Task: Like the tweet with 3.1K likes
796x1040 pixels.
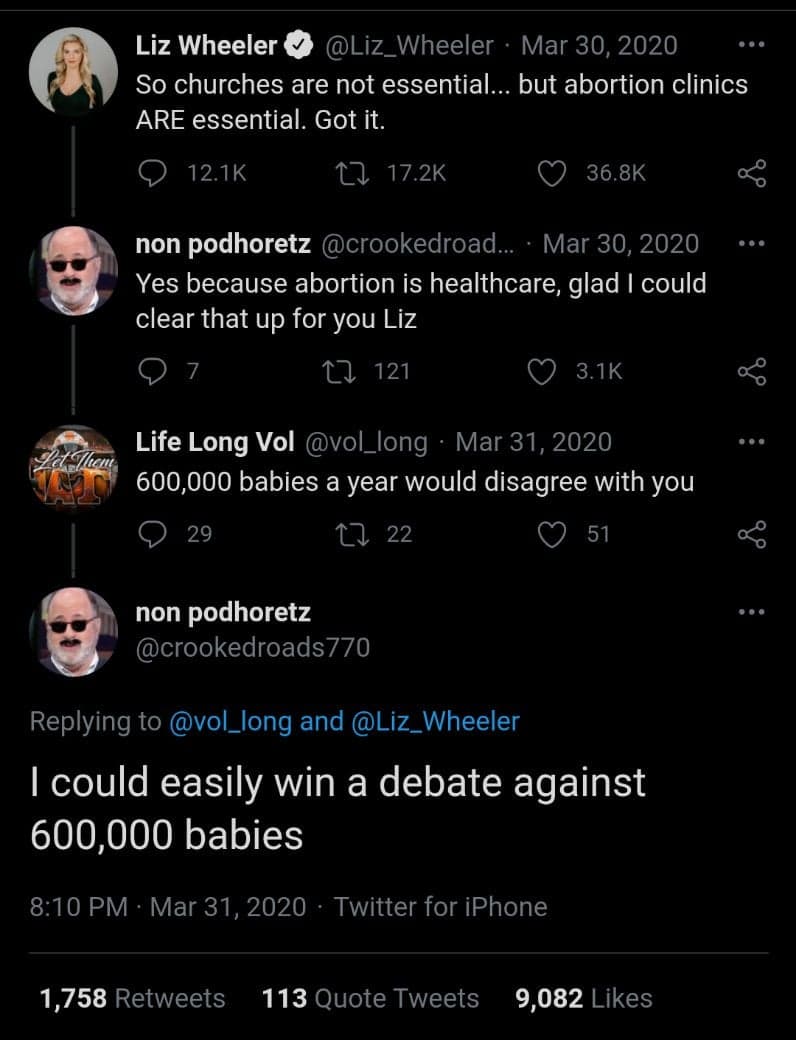Action: coord(541,371)
